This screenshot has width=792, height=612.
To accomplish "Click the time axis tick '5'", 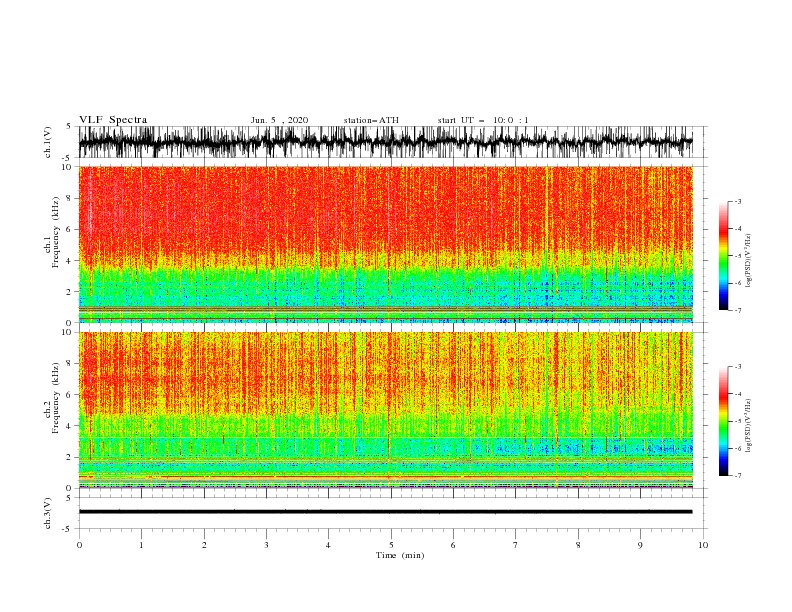I will 390,545.
